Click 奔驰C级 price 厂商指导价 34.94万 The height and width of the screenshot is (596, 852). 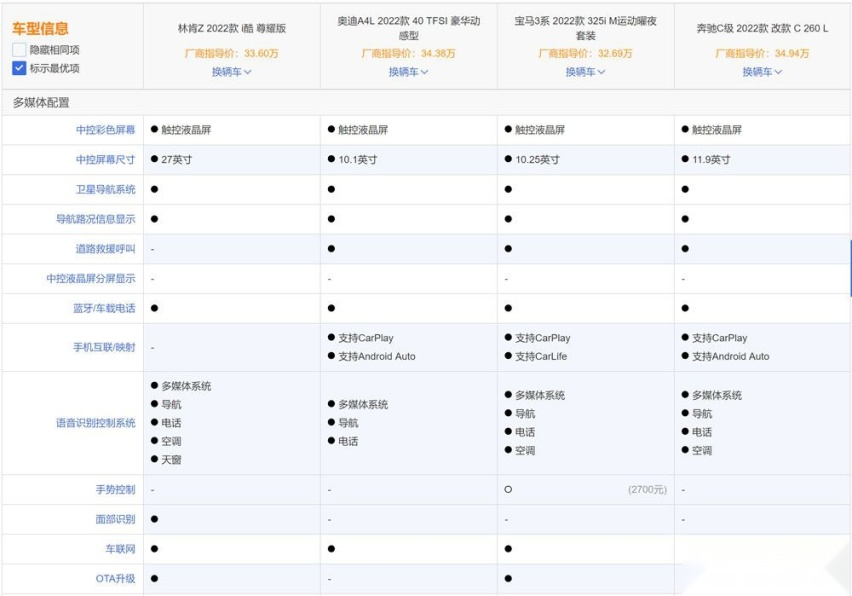762,53
